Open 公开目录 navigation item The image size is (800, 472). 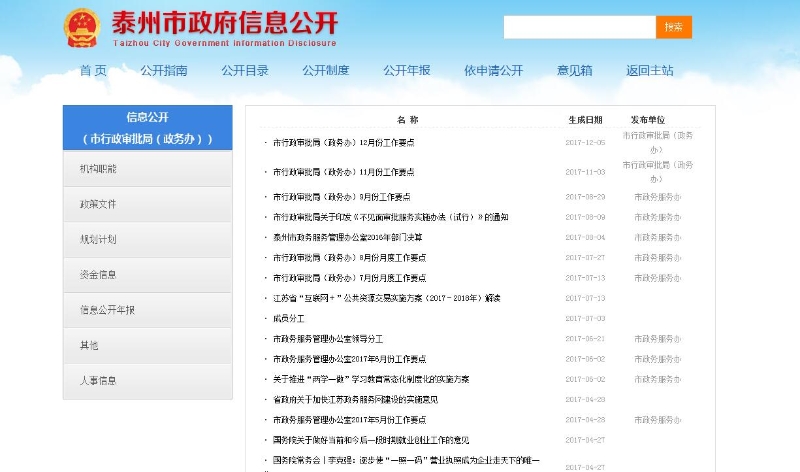[x=245, y=71]
